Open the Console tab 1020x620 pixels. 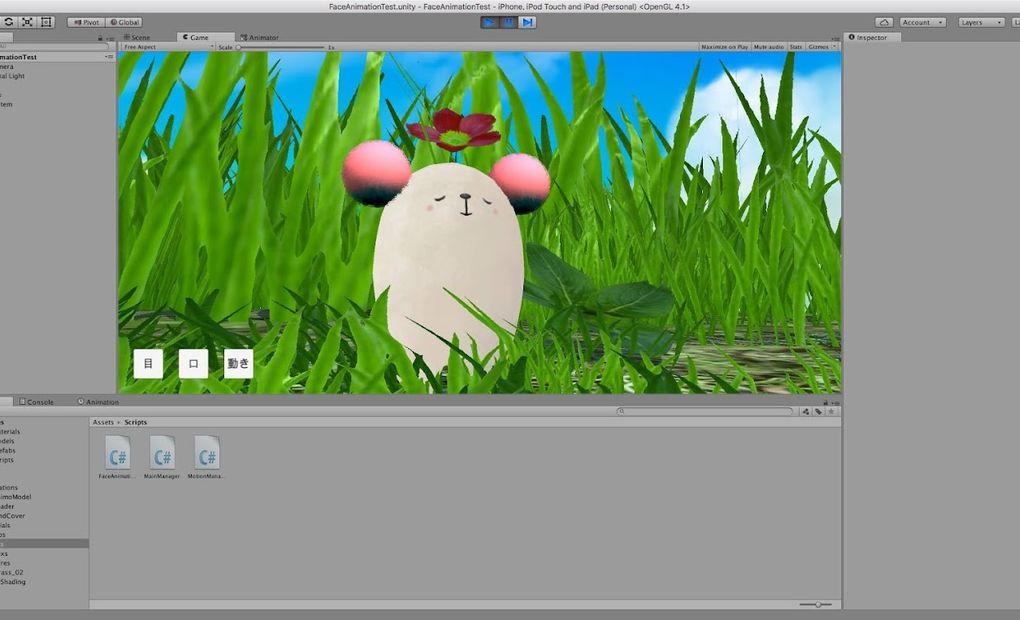click(36, 402)
